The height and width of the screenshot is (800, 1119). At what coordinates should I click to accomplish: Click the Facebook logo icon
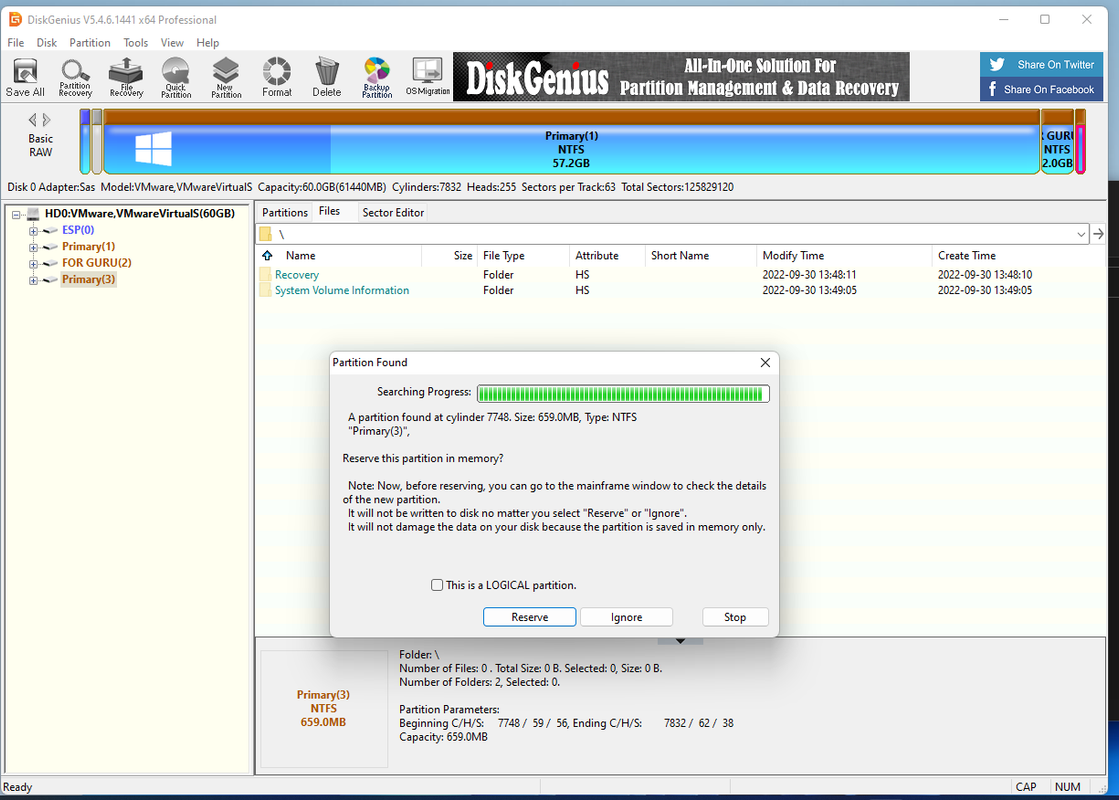click(993, 89)
